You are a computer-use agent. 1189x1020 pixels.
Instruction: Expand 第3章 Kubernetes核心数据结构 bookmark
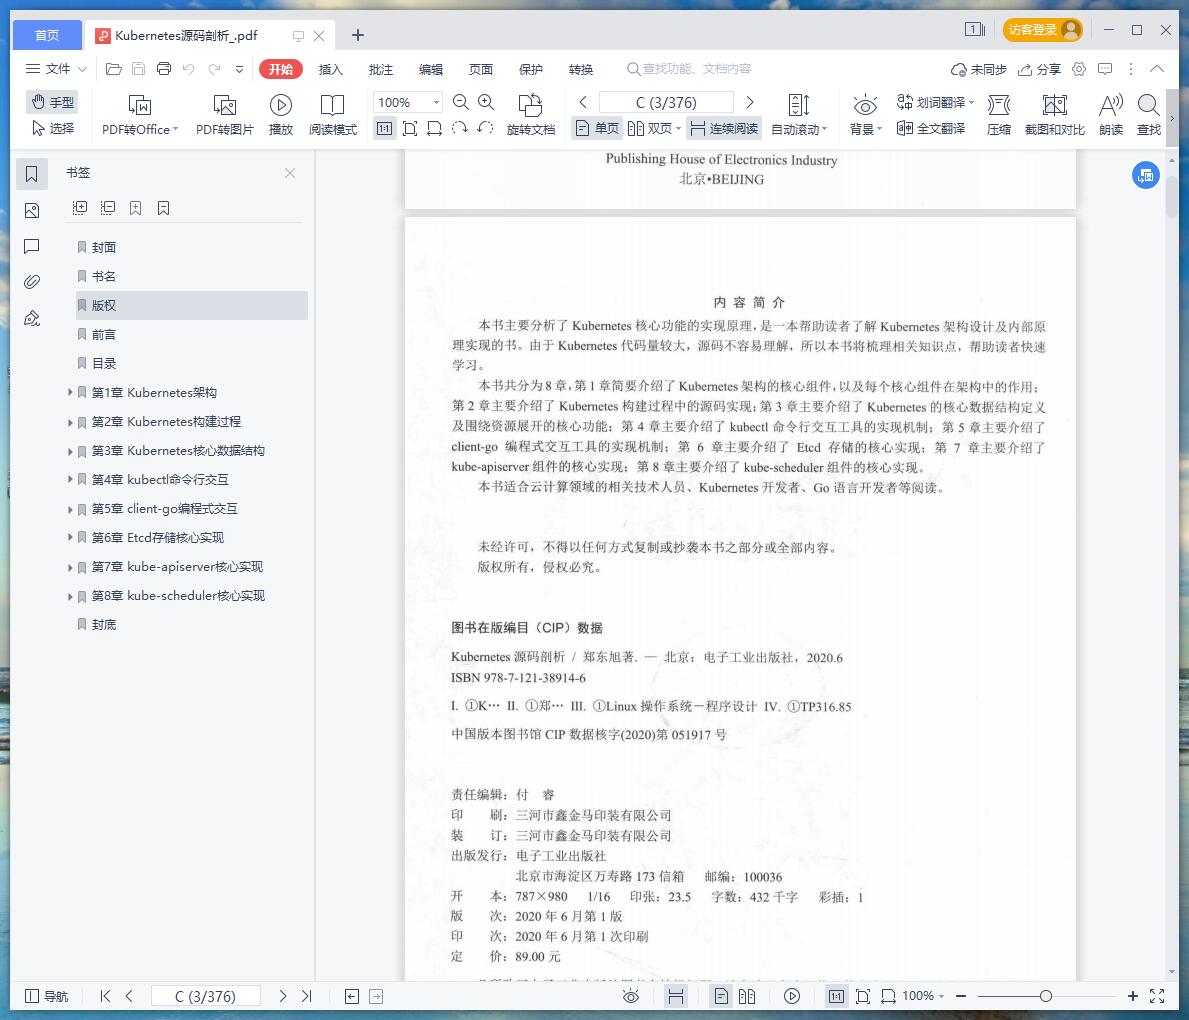(x=70, y=450)
